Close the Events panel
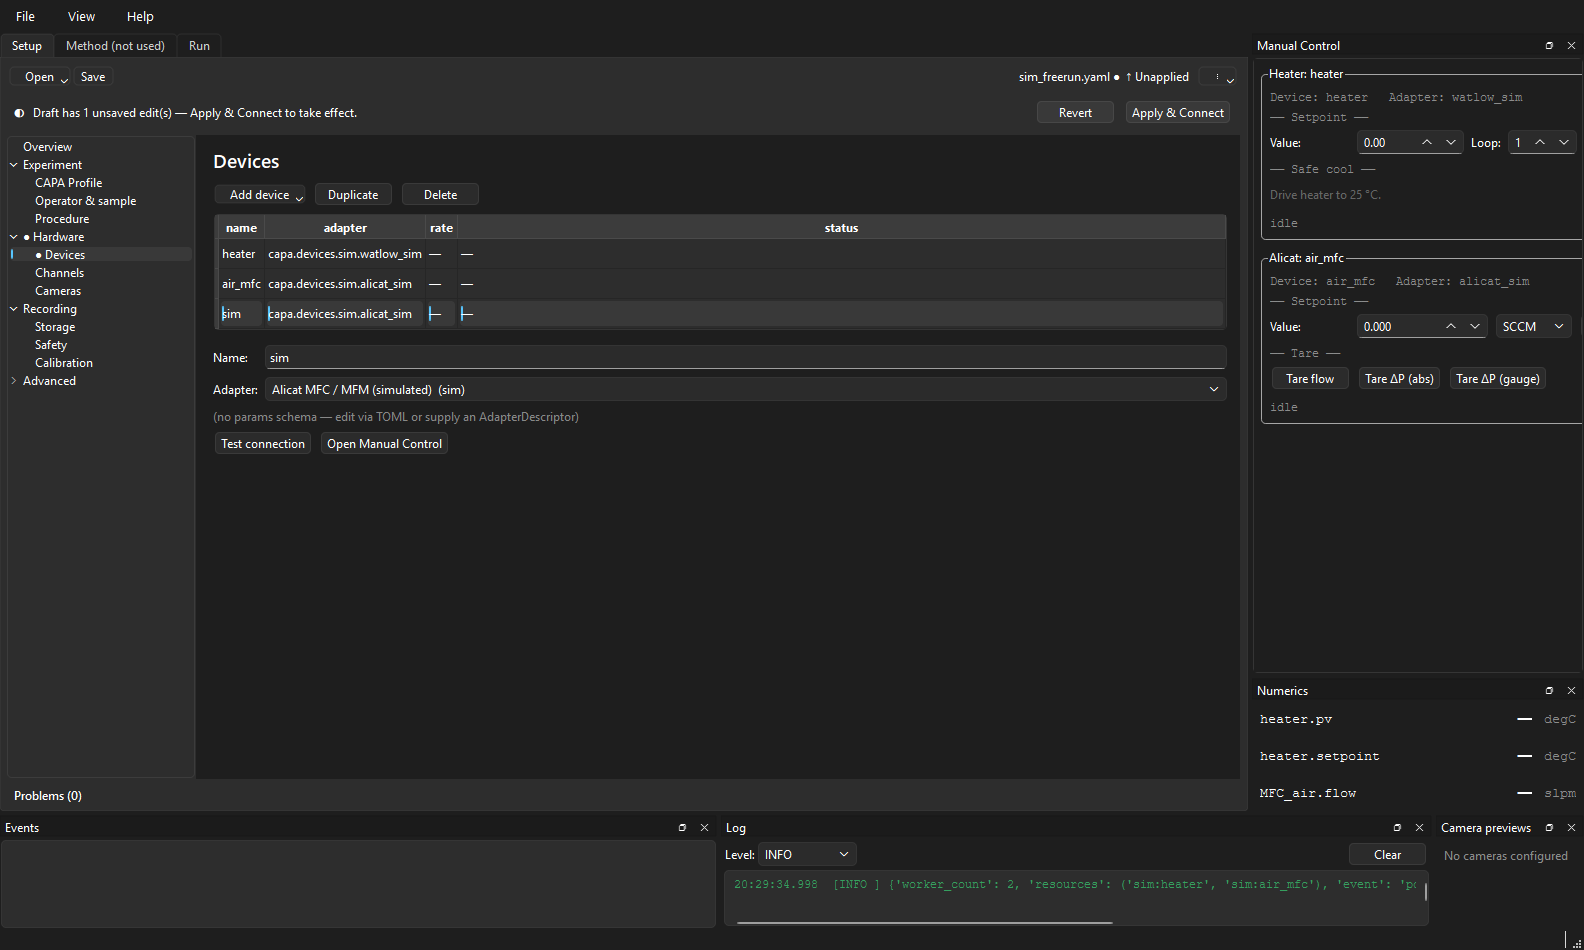The image size is (1584, 950). [x=704, y=828]
